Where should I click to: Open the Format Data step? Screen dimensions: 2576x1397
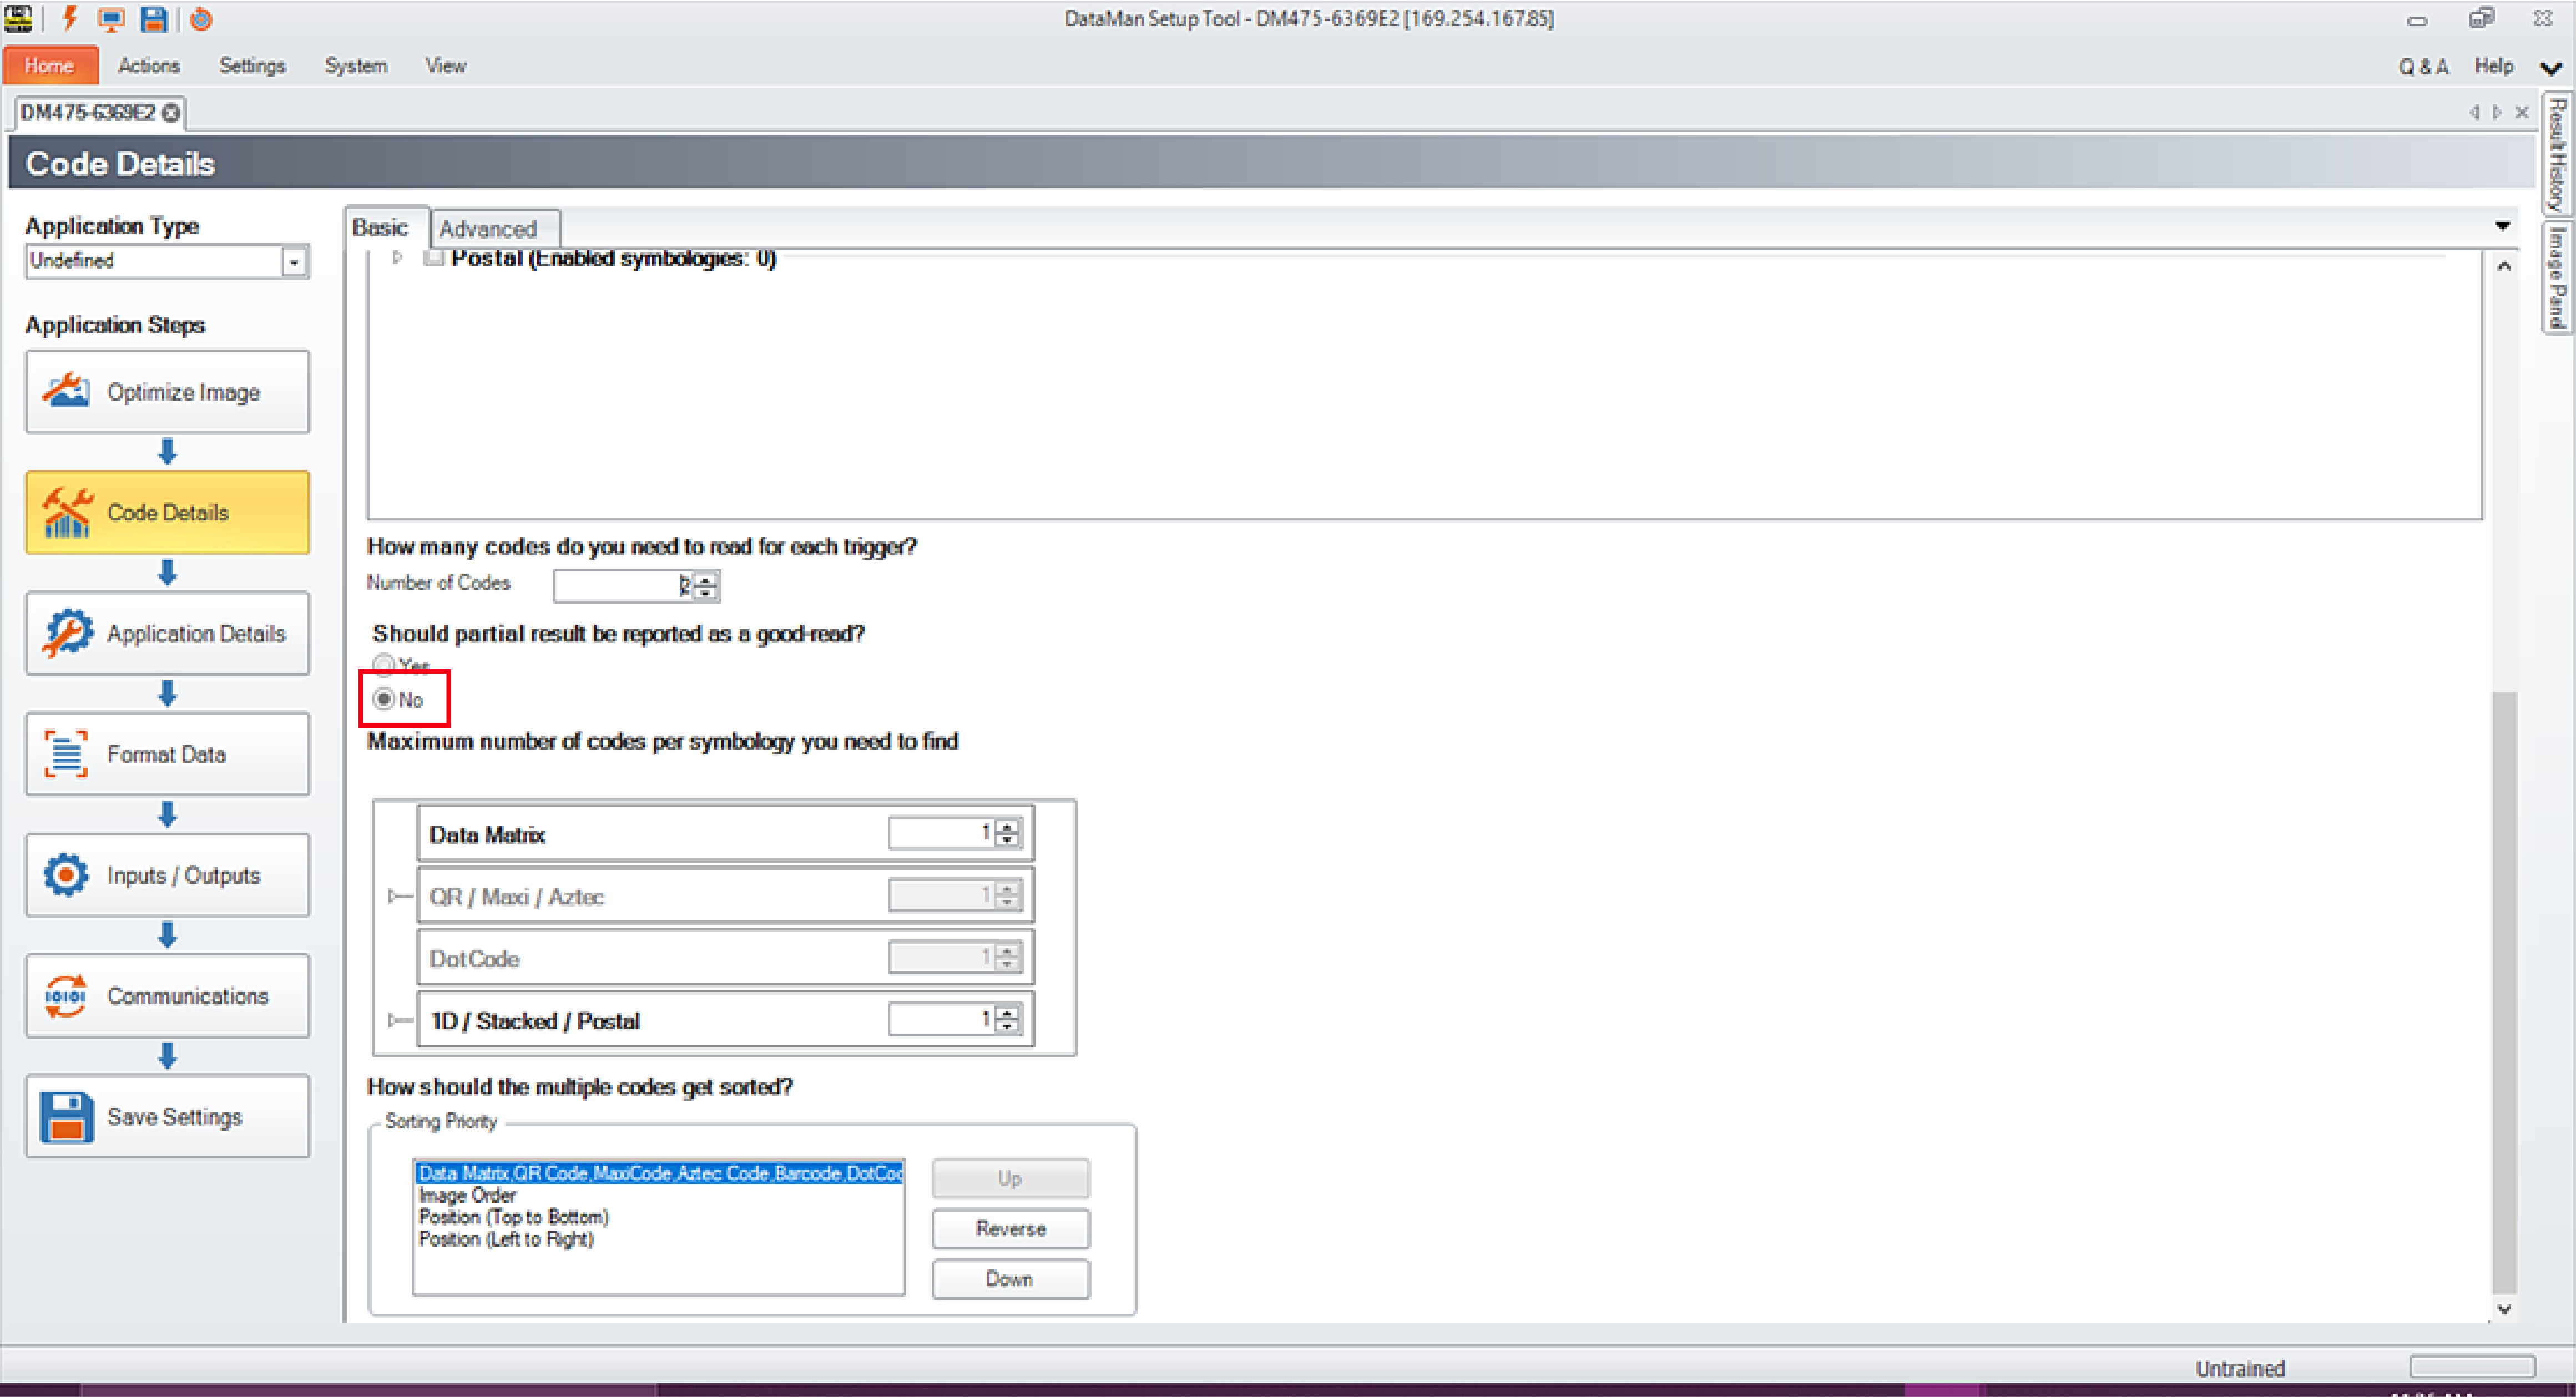(167, 754)
